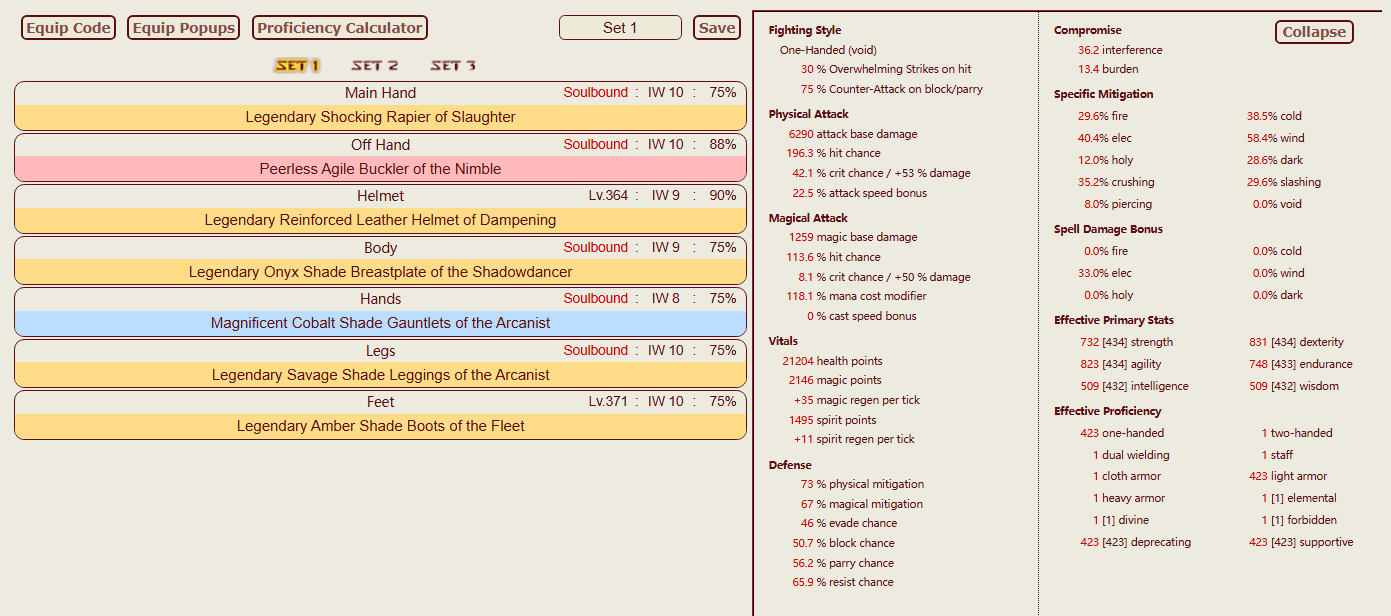Switch to the SET 3 tab

point(453,66)
